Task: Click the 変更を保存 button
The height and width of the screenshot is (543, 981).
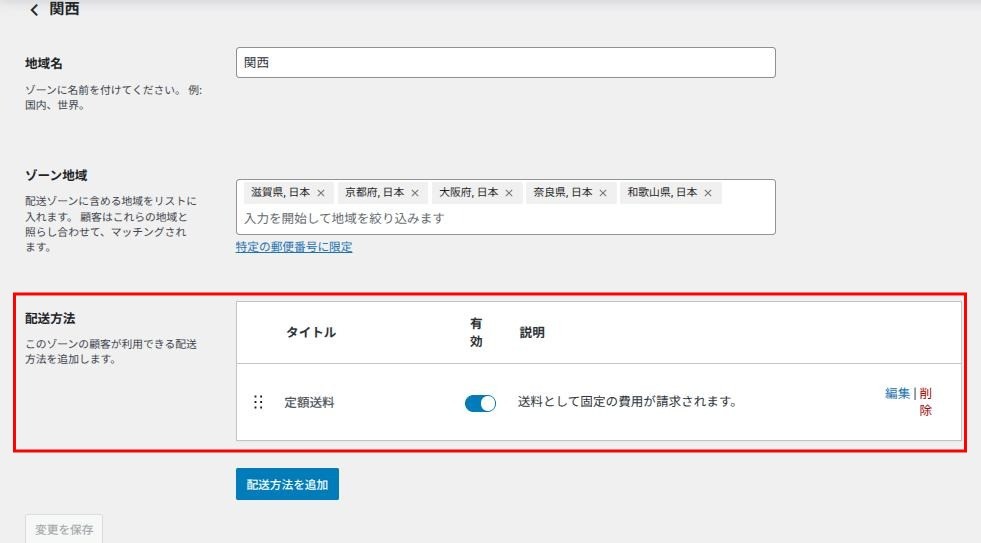Action: [x=64, y=529]
